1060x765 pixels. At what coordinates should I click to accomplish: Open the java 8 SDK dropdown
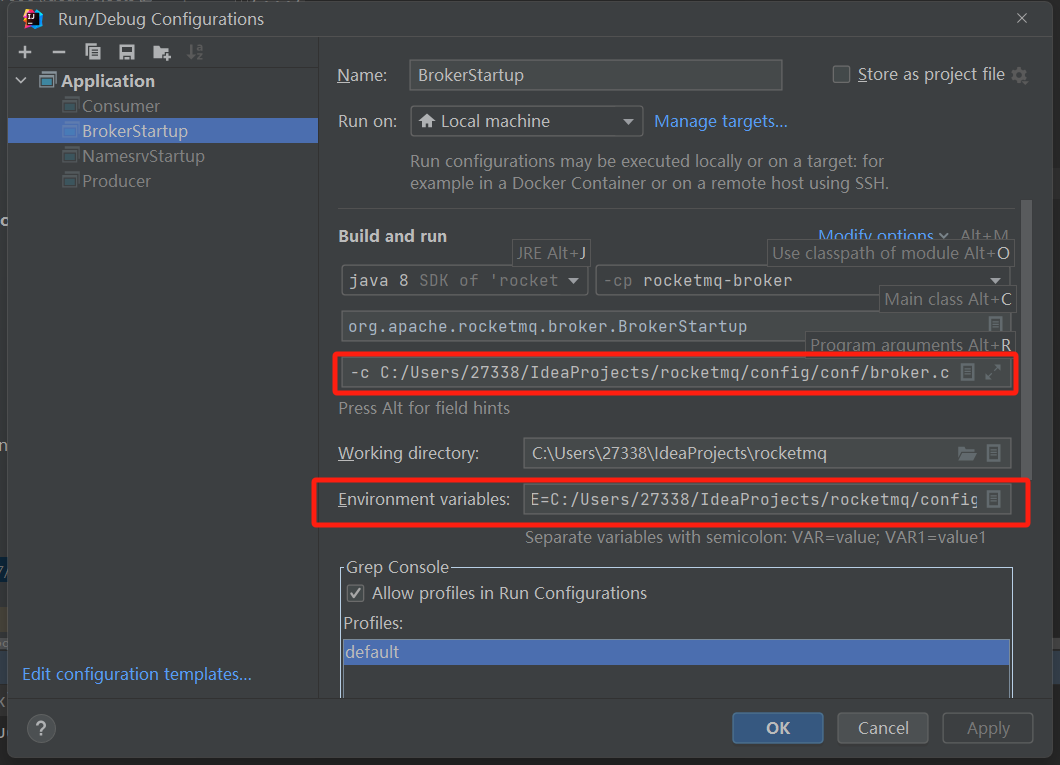(464, 280)
